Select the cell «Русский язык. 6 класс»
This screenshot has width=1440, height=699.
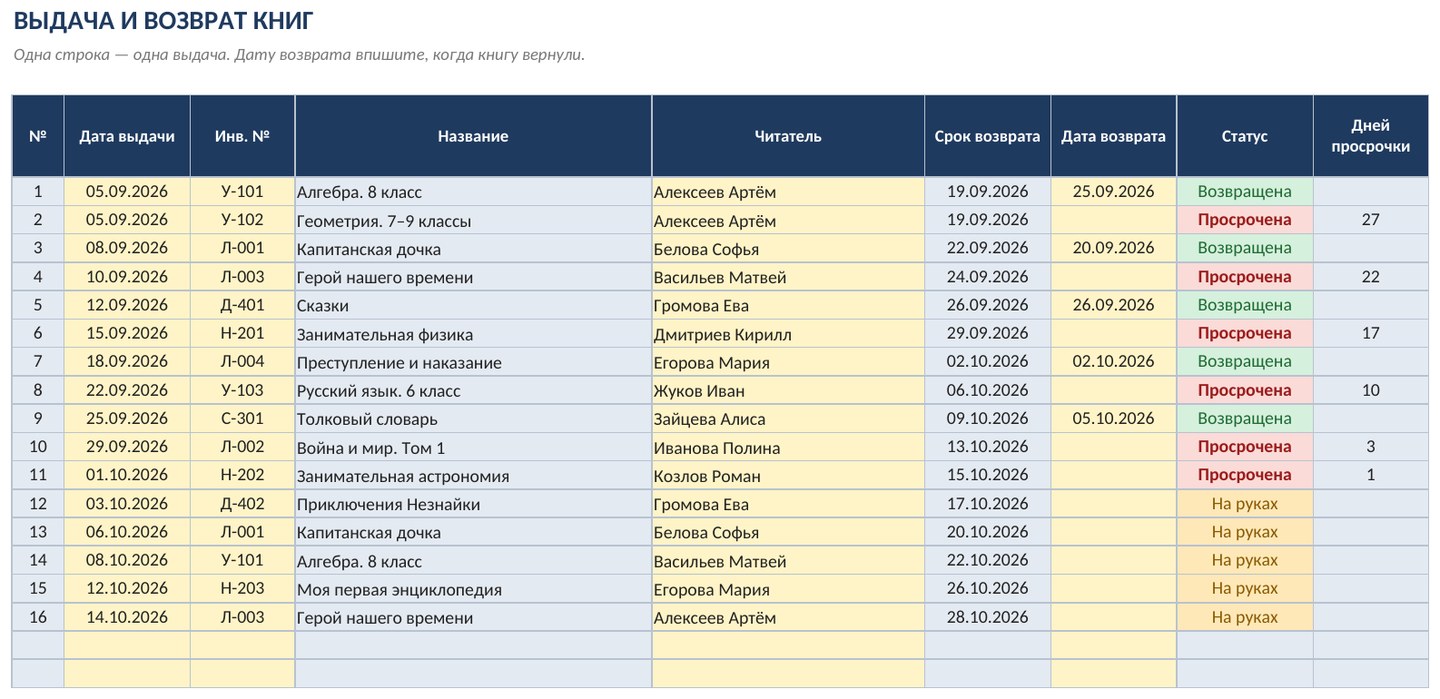click(x=473, y=390)
